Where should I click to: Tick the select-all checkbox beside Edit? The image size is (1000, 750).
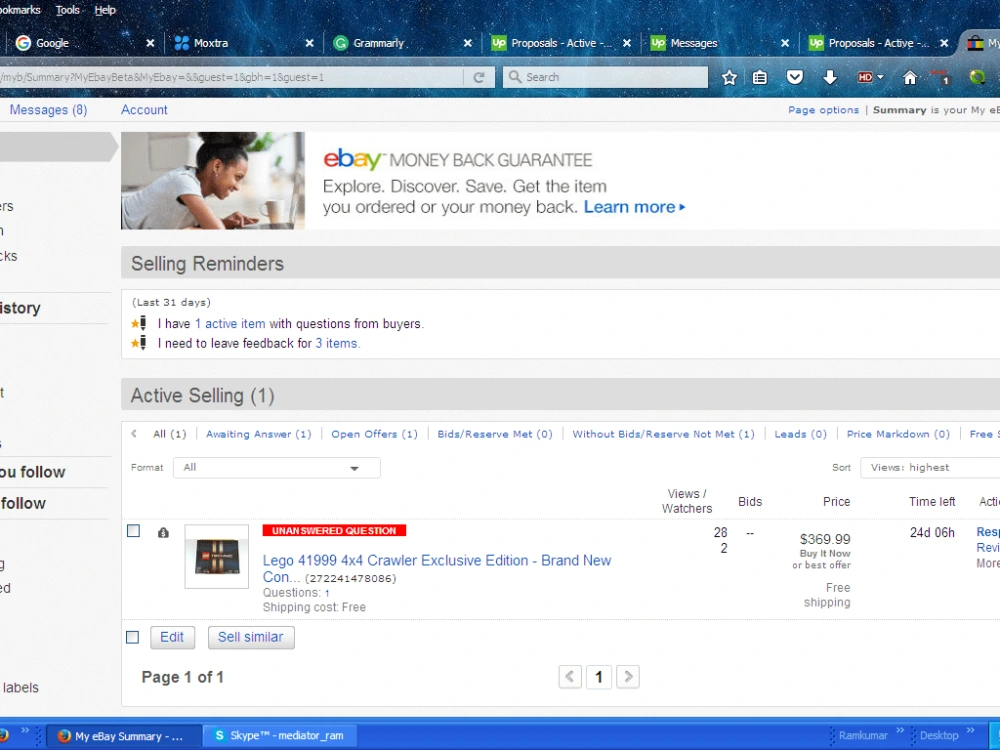pos(133,637)
